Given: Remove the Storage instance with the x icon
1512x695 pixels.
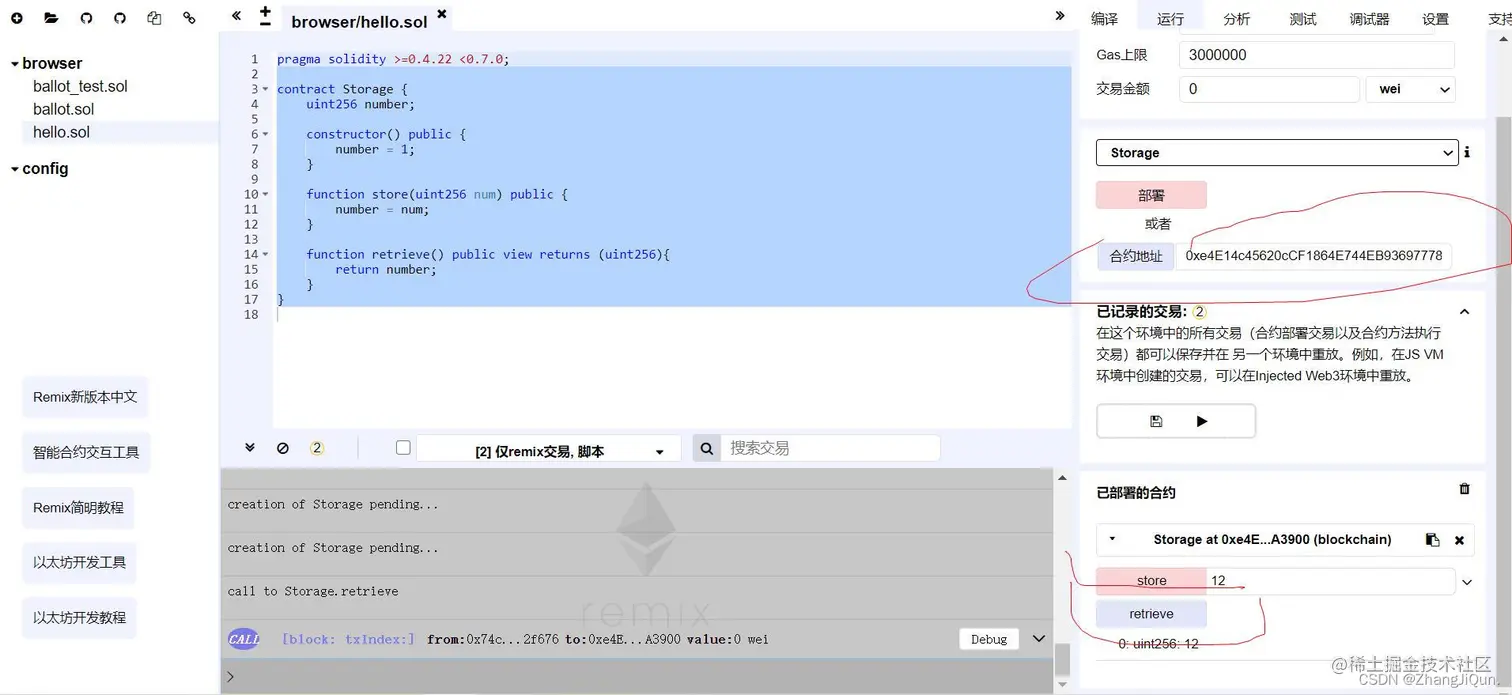Looking at the screenshot, I should tap(1459, 540).
